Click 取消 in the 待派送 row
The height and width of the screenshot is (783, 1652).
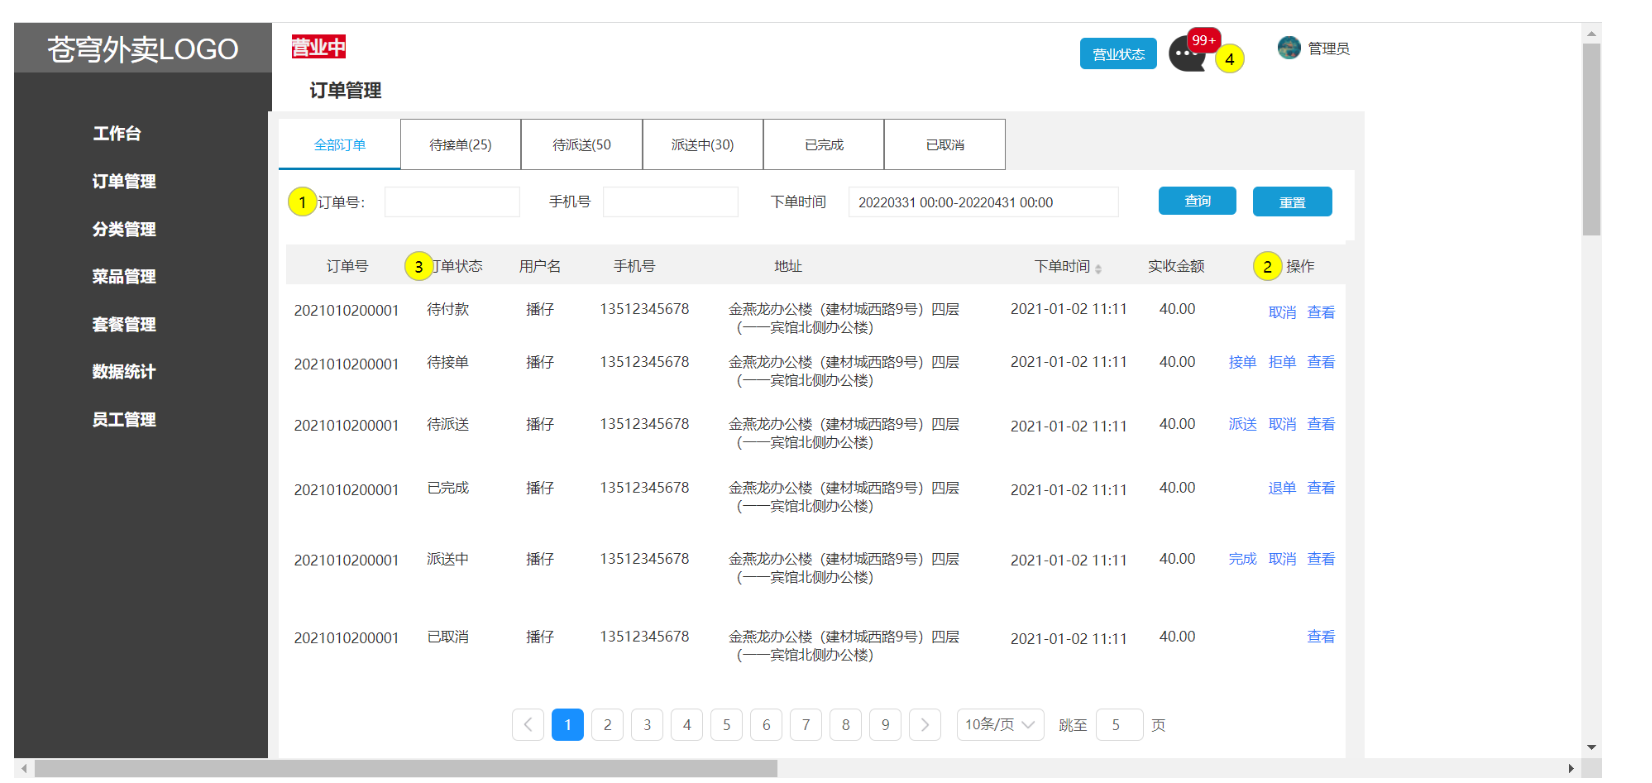tap(1282, 424)
